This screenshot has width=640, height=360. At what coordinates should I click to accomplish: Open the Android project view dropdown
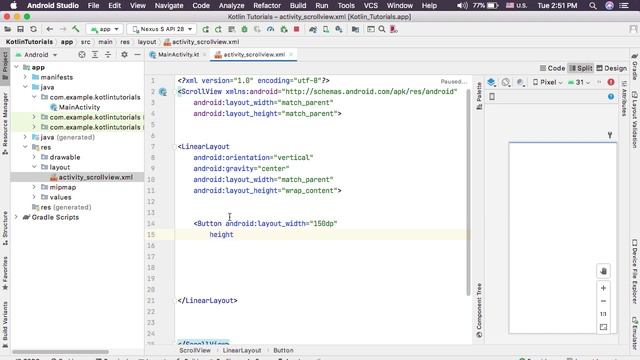36,55
